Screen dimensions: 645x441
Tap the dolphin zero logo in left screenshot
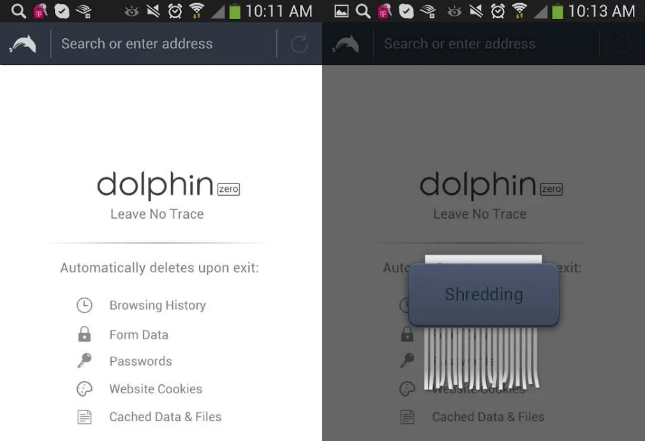pyautogui.click(x=168, y=185)
